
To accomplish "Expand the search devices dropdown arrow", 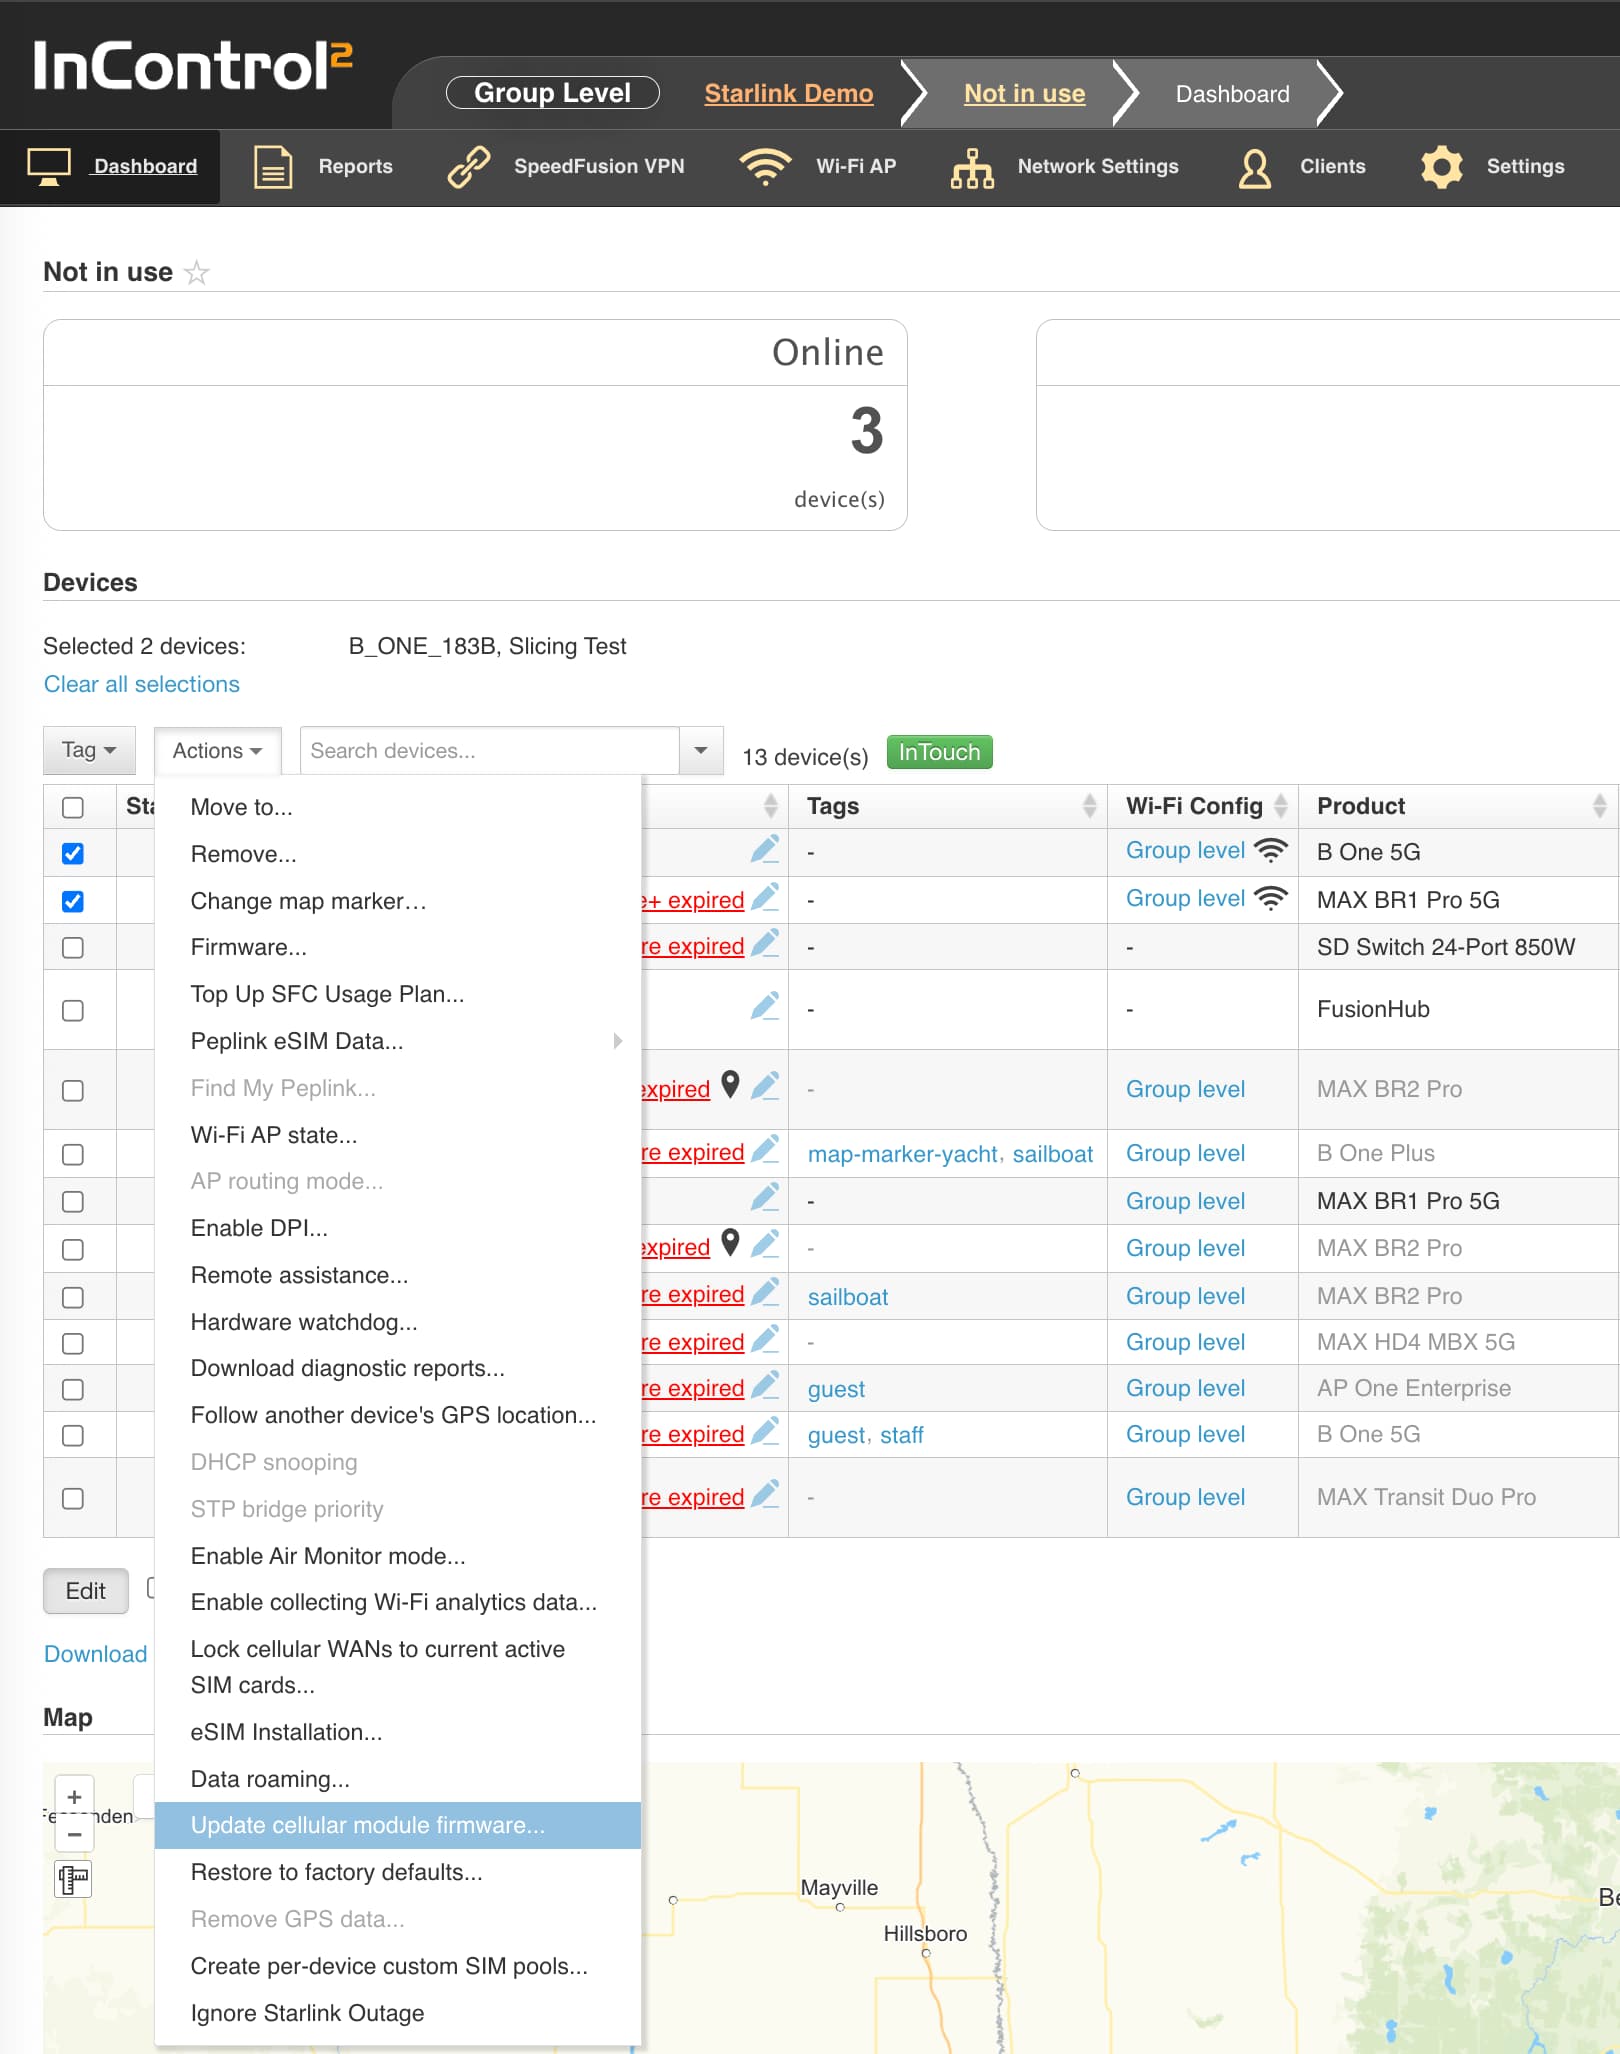I will (x=701, y=750).
